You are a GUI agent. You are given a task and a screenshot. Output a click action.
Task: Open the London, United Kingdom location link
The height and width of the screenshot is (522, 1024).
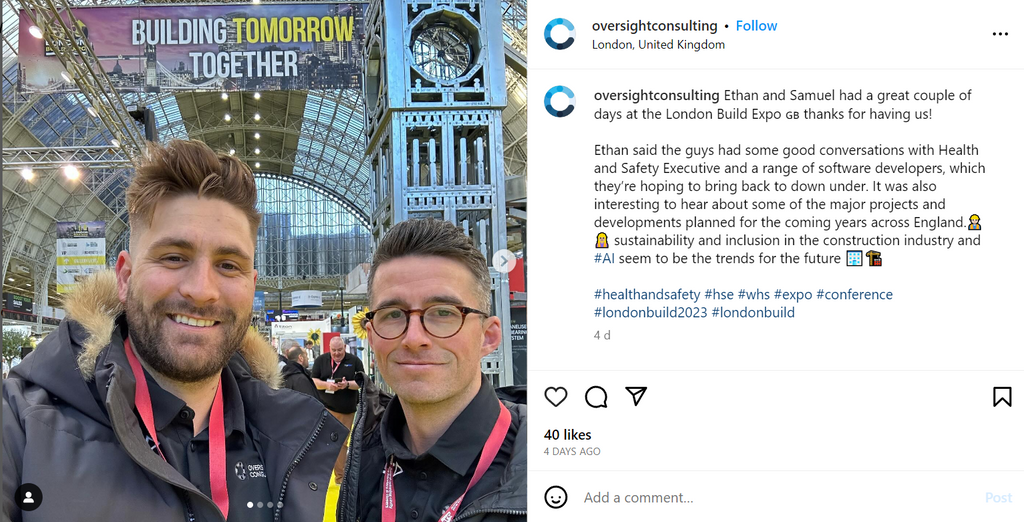click(658, 44)
